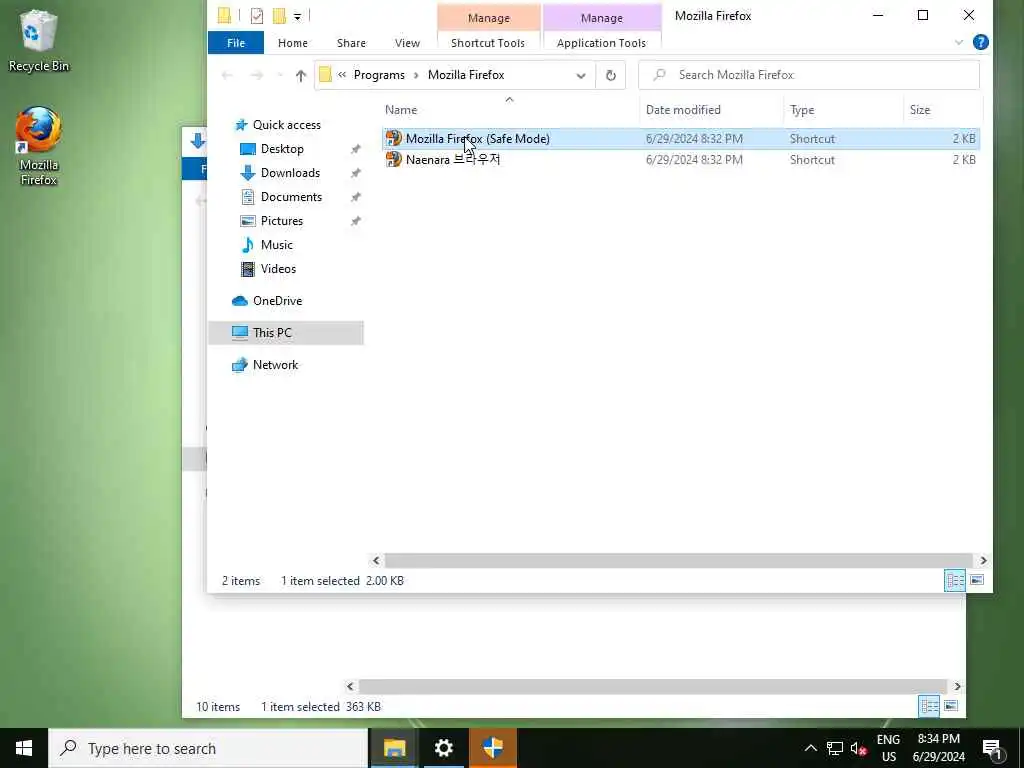The width and height of the screenshot is (1024, 768).
Task: Switch front window to Large icons view
Action: (x=977, y=580)
